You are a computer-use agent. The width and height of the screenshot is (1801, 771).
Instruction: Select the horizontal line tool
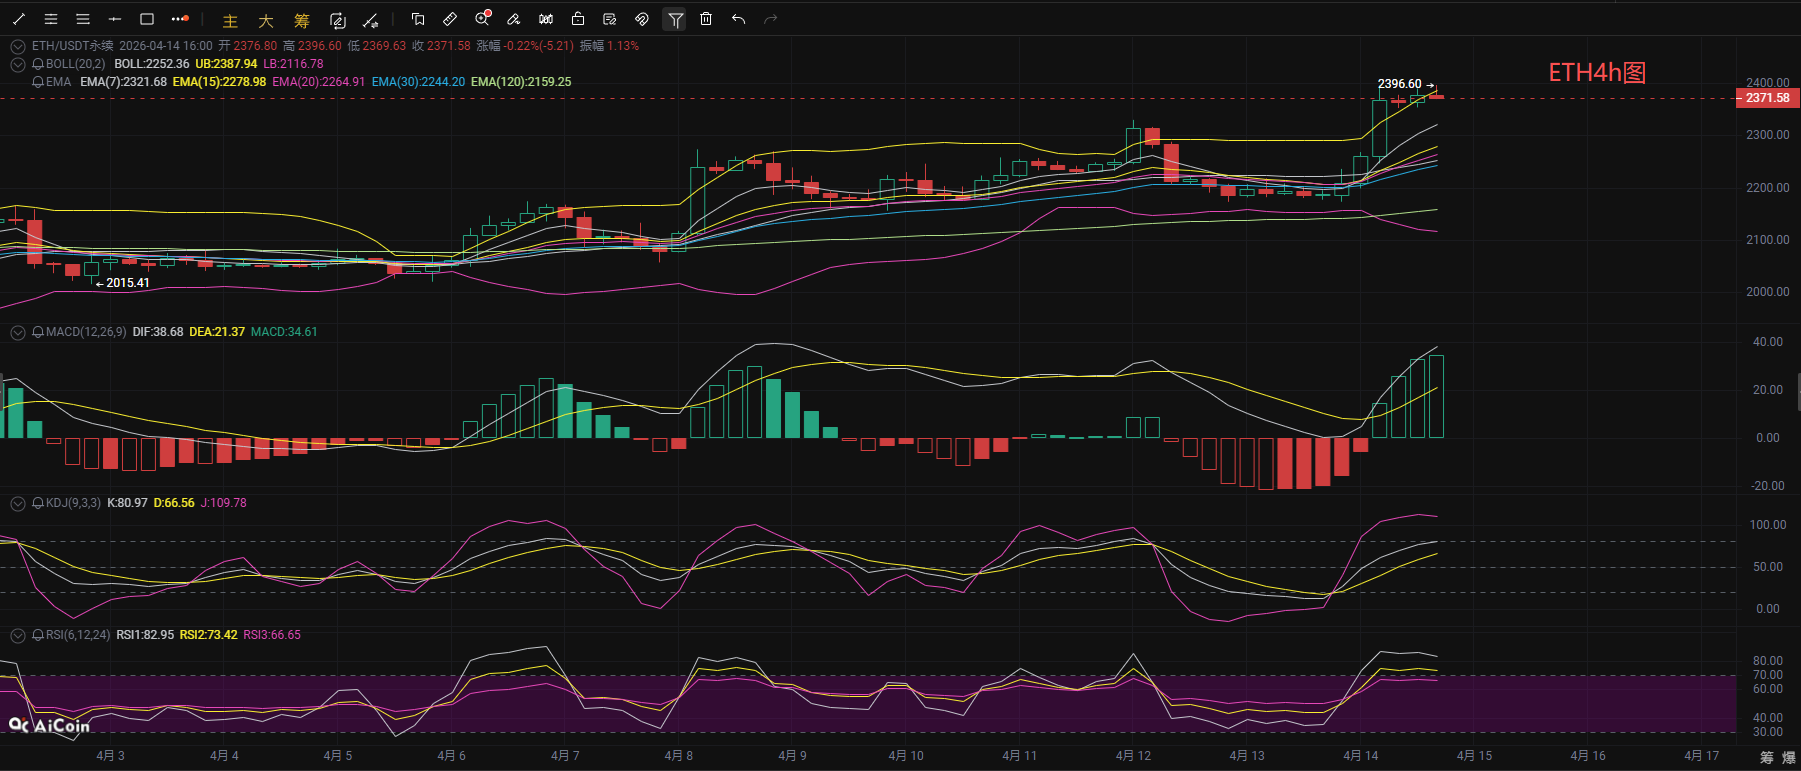(115, 19)
